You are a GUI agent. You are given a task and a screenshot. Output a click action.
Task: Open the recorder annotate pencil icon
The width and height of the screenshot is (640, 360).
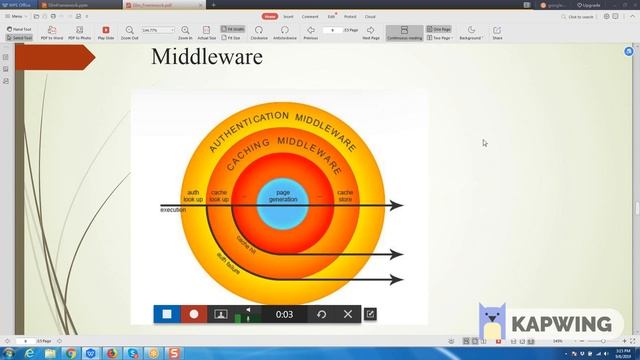370,314
